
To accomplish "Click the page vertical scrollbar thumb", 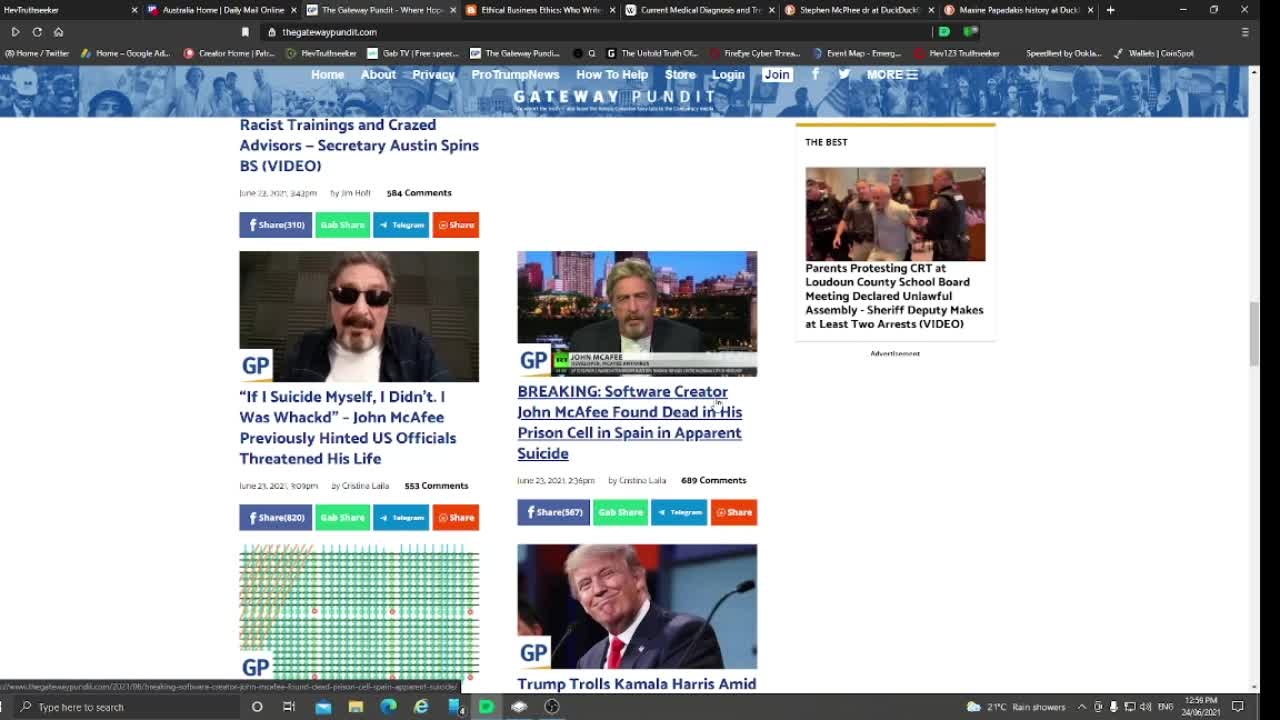I will (x=1254, y=334).
